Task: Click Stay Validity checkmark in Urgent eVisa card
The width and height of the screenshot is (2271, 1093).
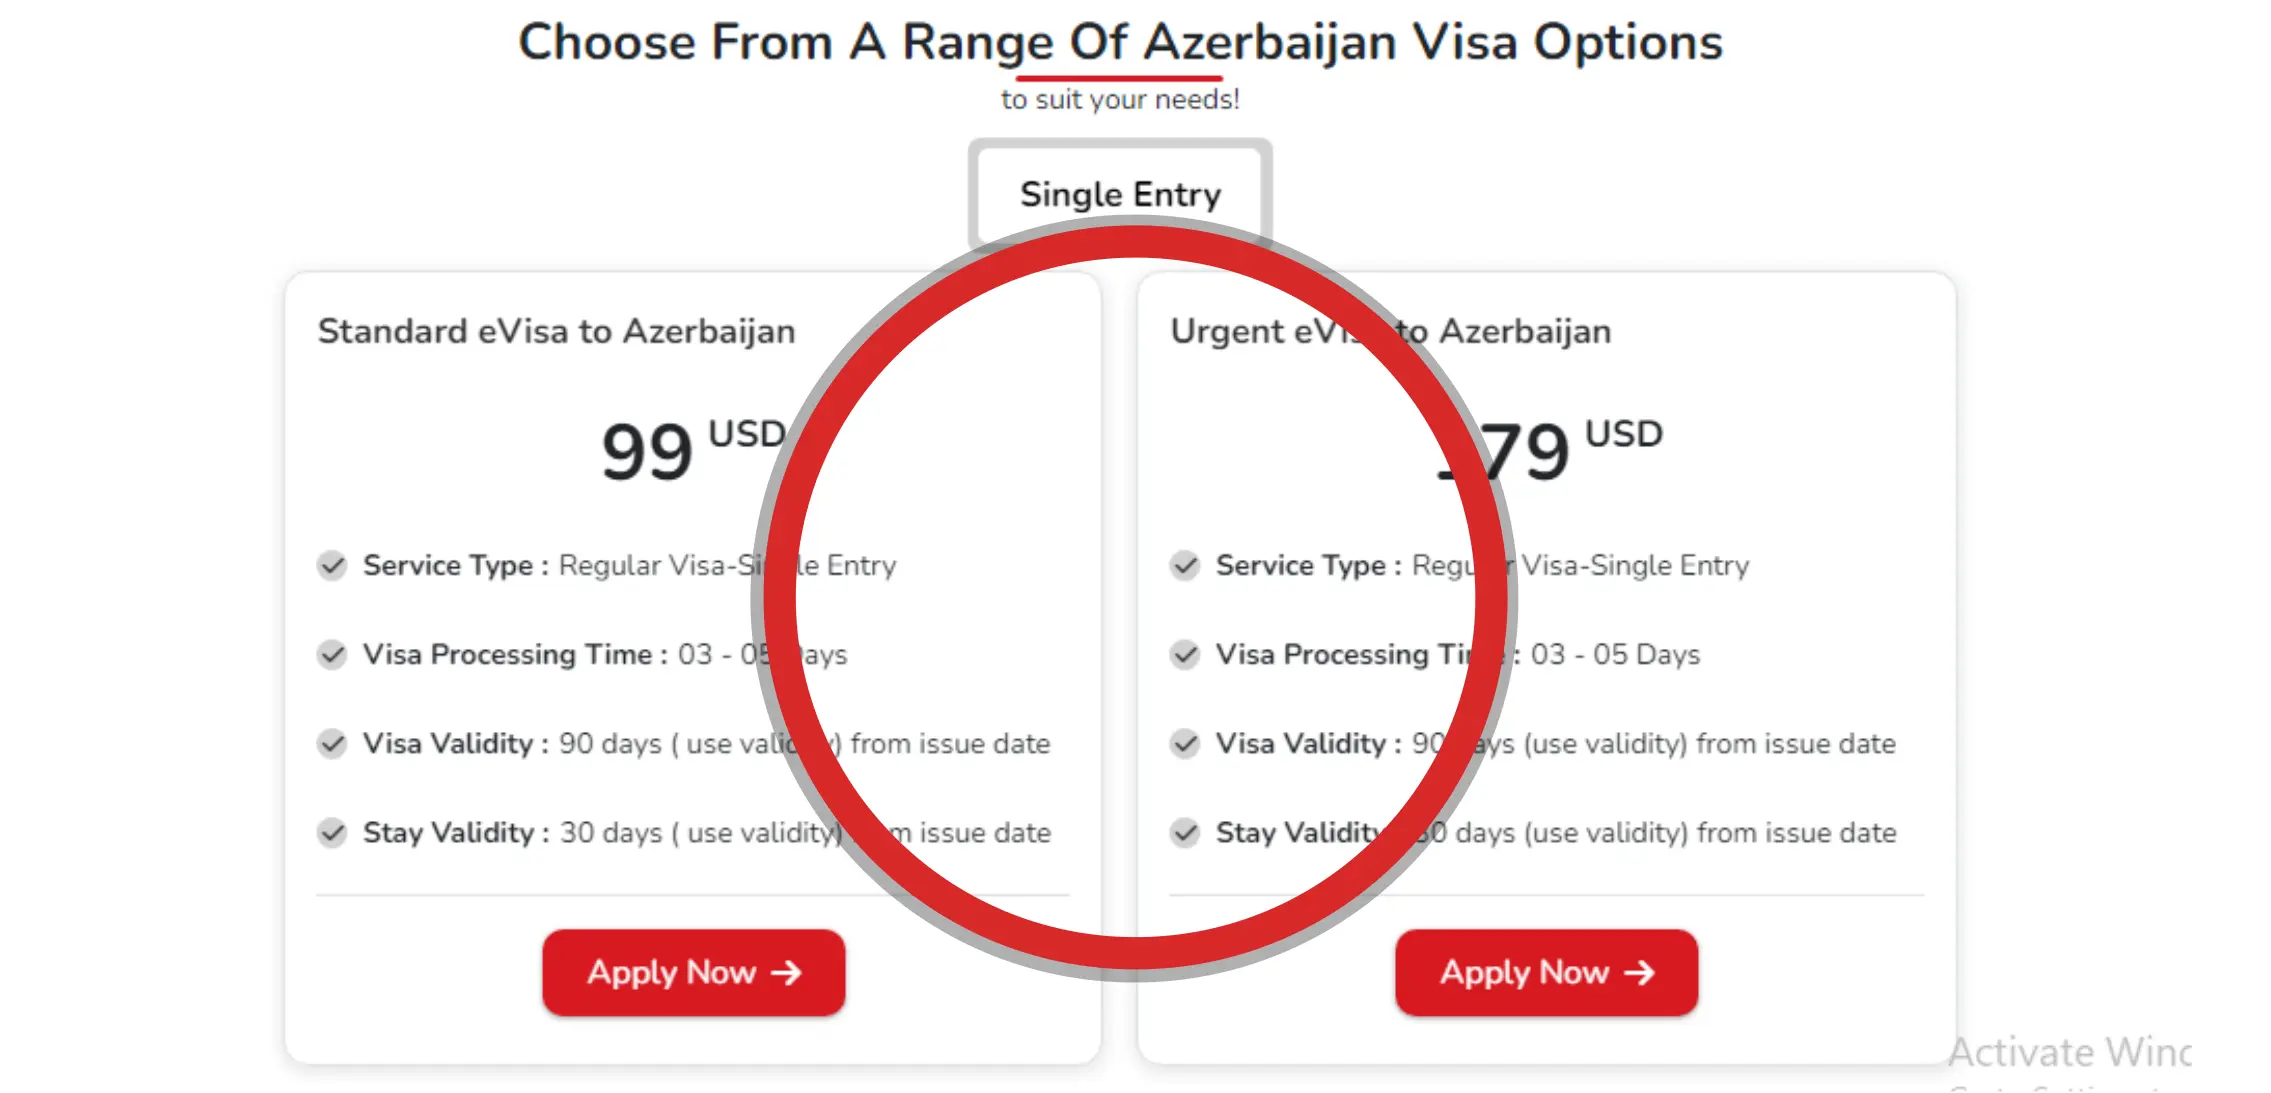Action: click(x=1185, y=833)
